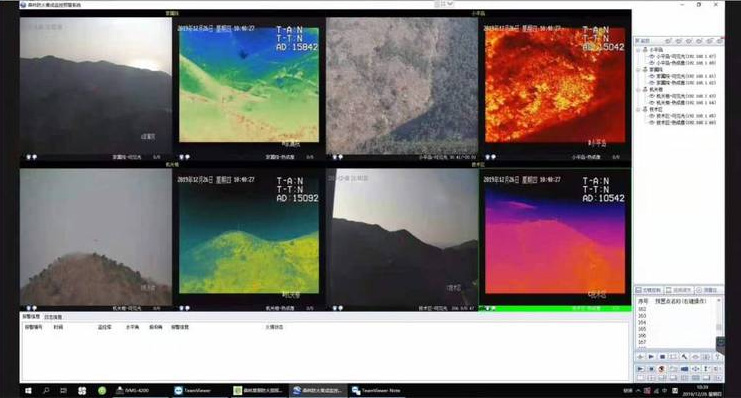Open the first station's visible-light camera entry
The height and width of the screenshot is (398, 741).
coord(683,56)
